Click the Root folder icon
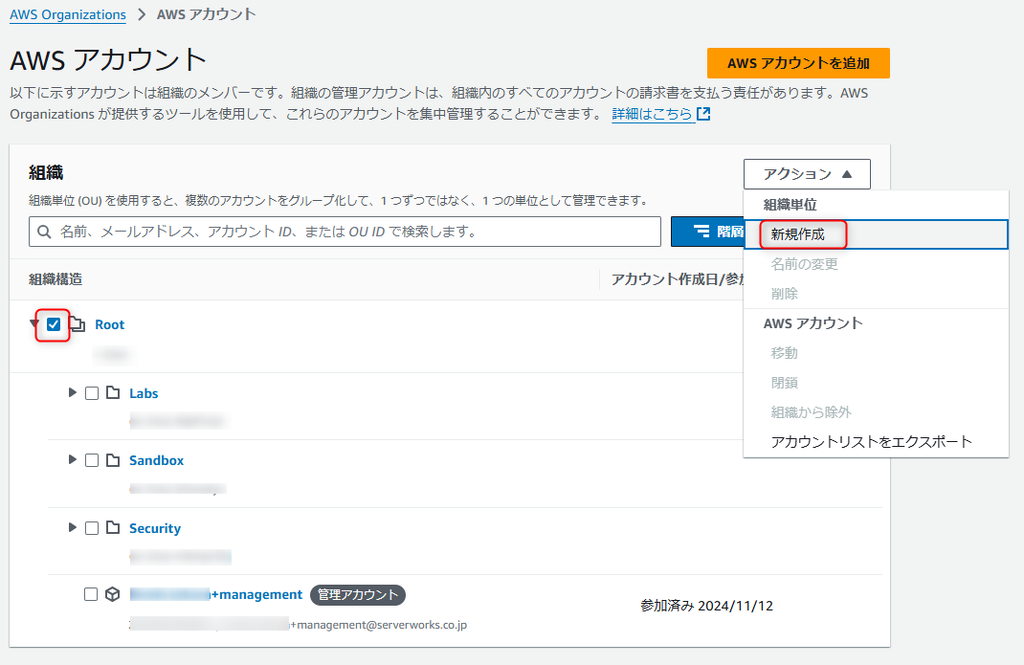 click(x=78, y=324)
